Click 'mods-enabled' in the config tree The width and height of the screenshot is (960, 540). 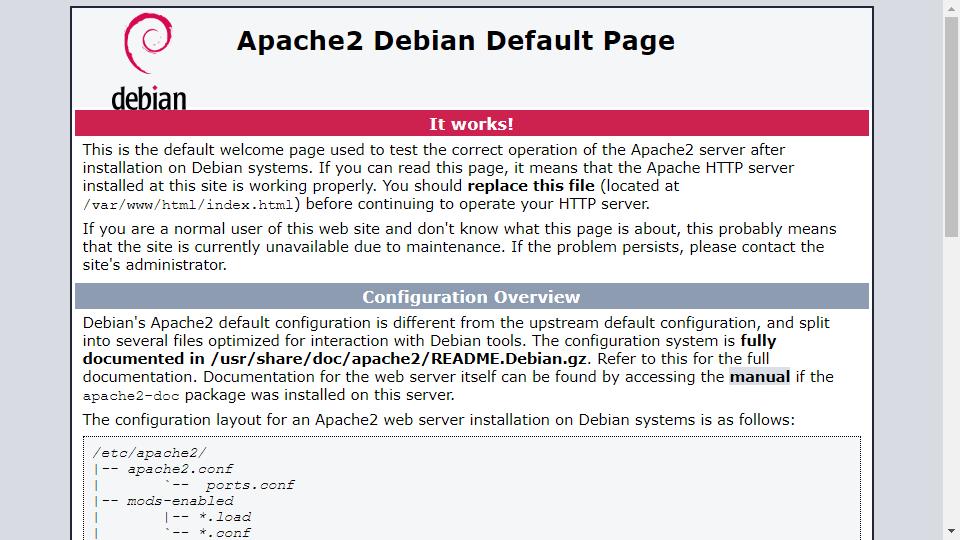tap(180, 501)
